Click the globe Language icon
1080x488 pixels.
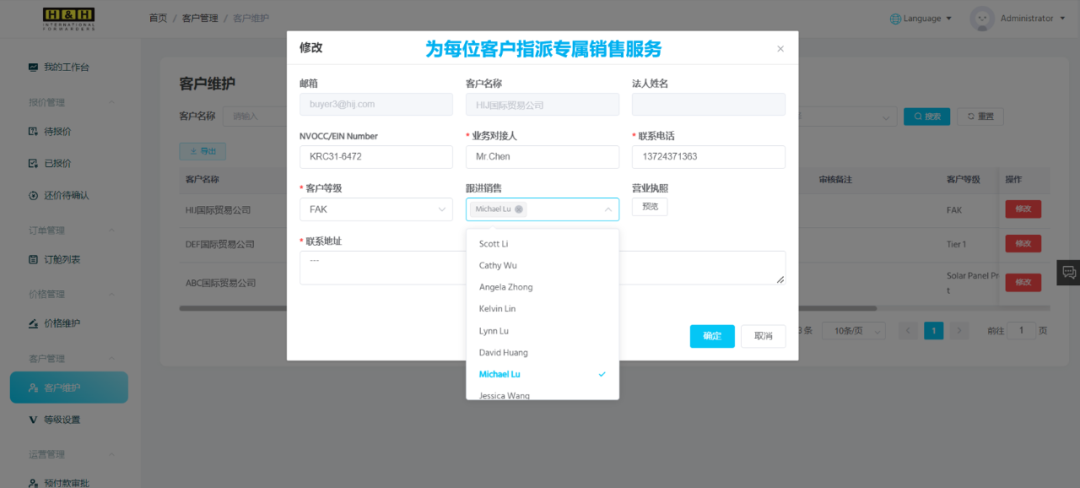coord(895,18)
